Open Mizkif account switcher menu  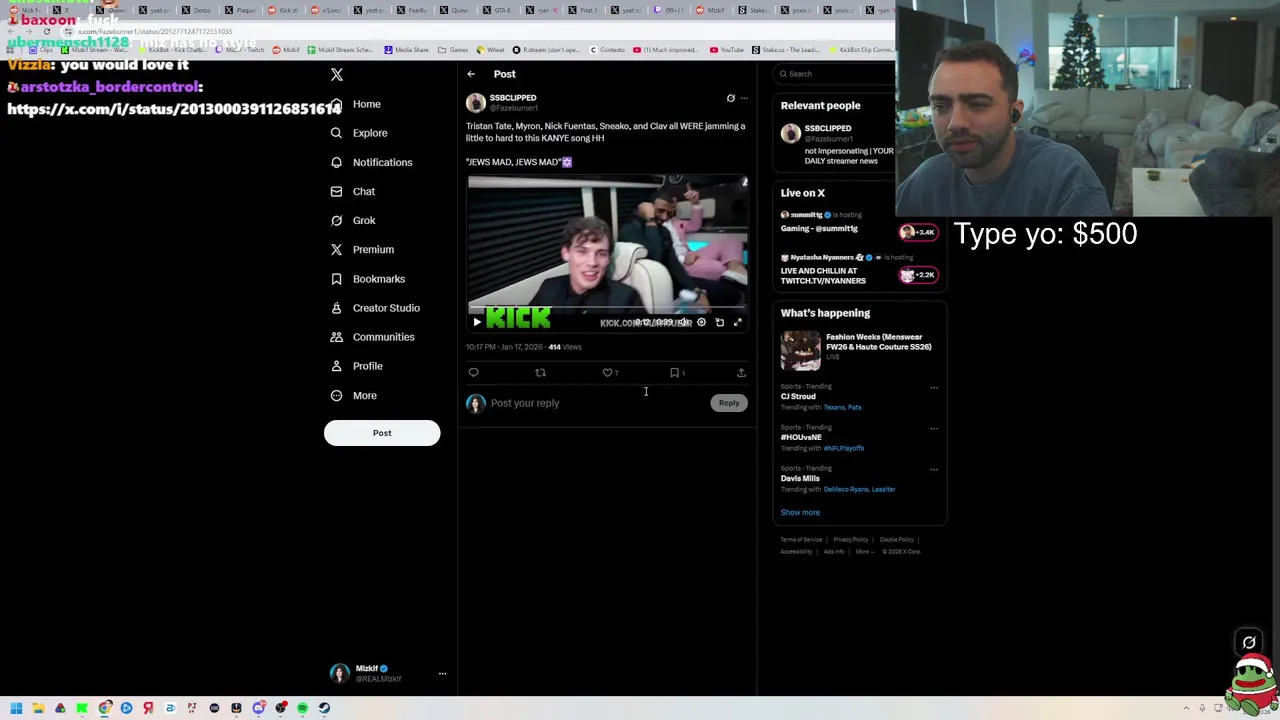(388, 673)
